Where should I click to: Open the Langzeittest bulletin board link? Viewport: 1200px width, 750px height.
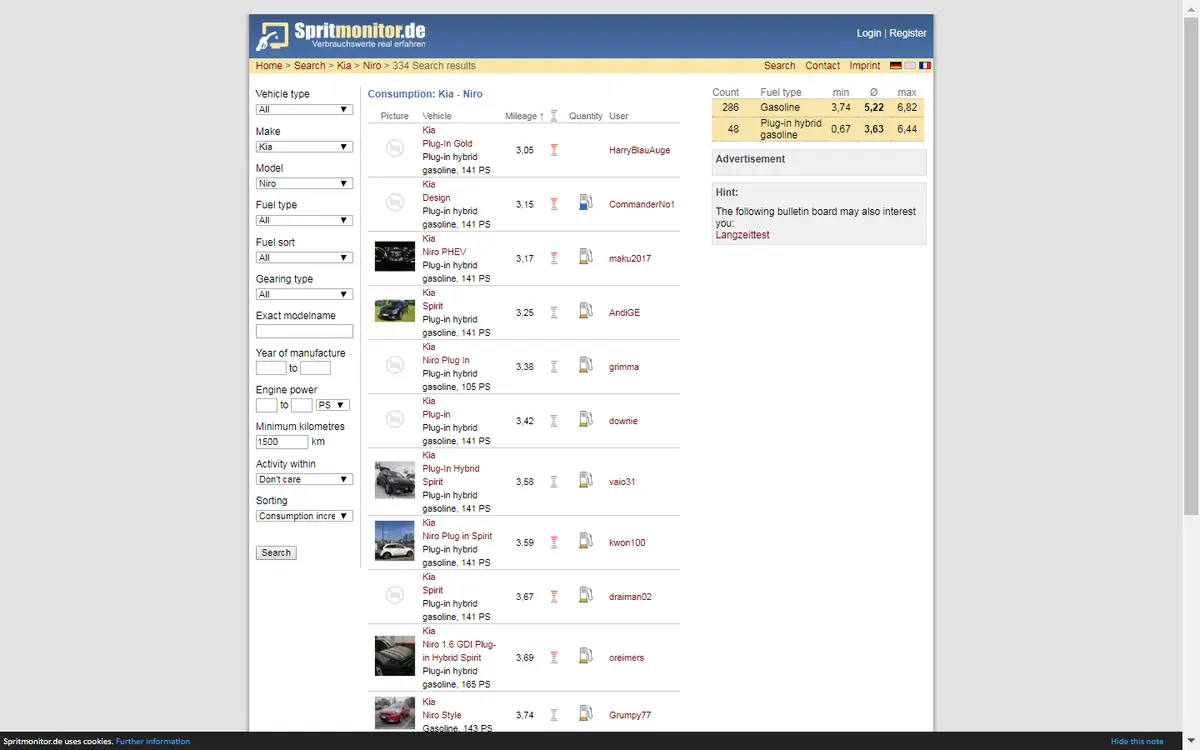pyautogui.click(x=743, y=235)
